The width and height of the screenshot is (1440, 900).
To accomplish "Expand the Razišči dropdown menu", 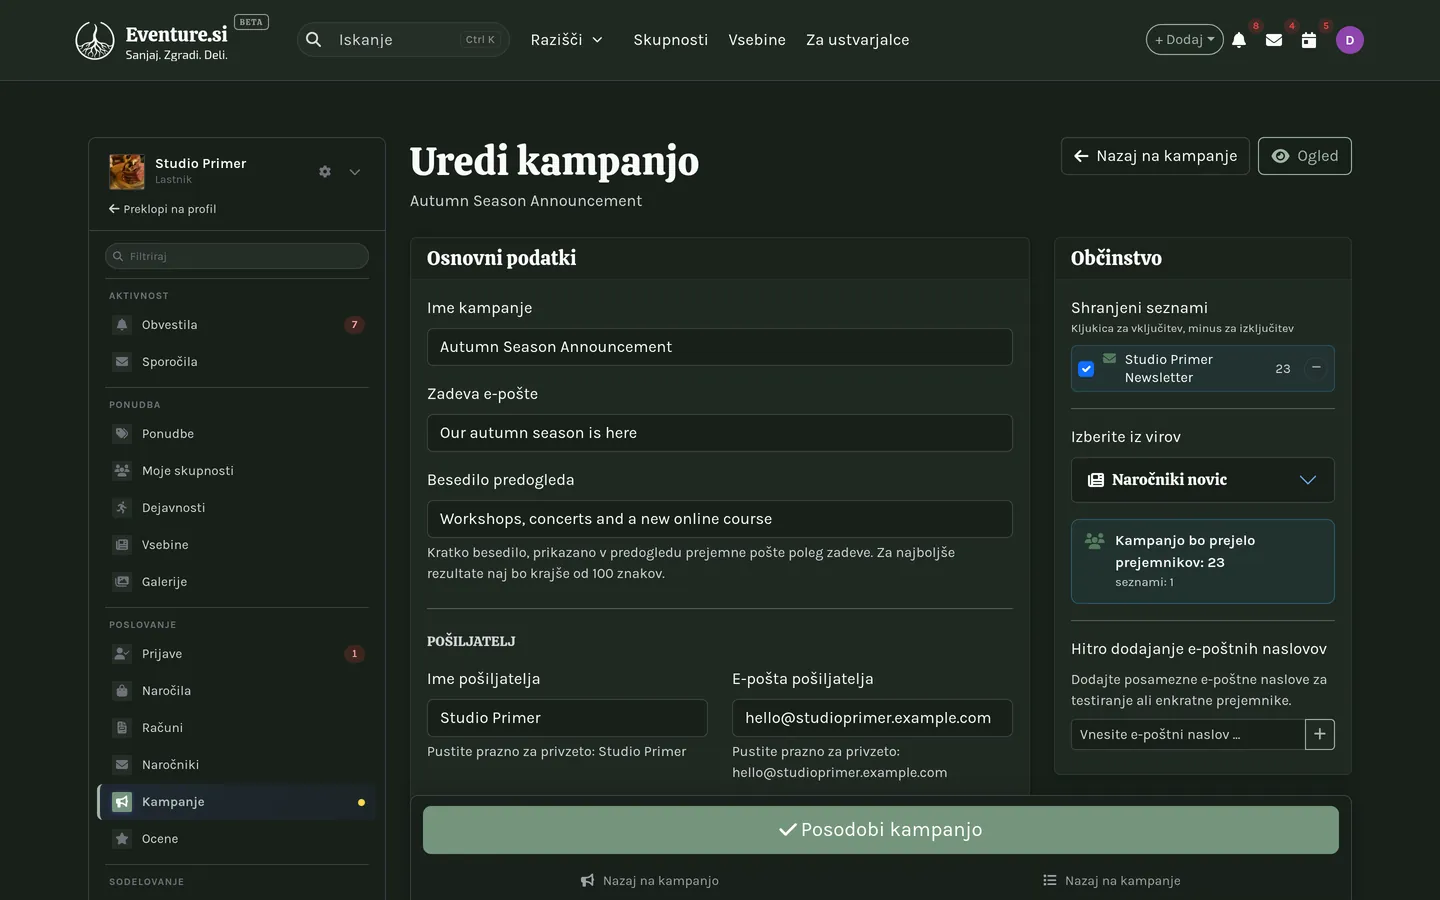I will (x=567, y=40).
